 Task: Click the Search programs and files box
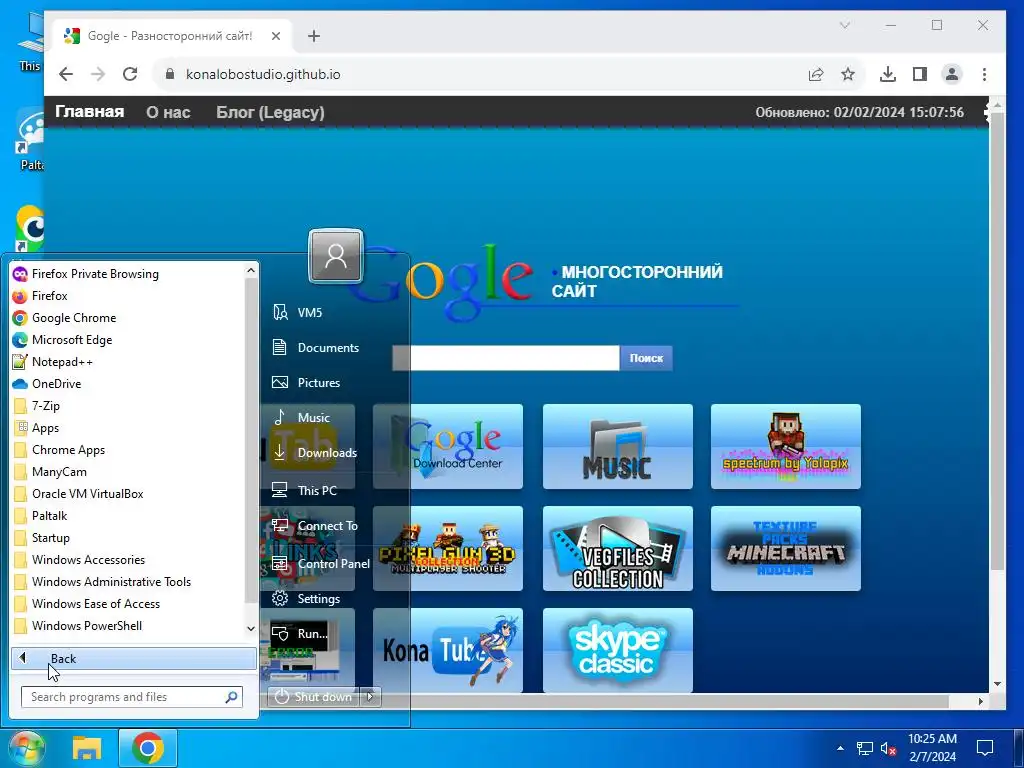[x=131, y=697]
